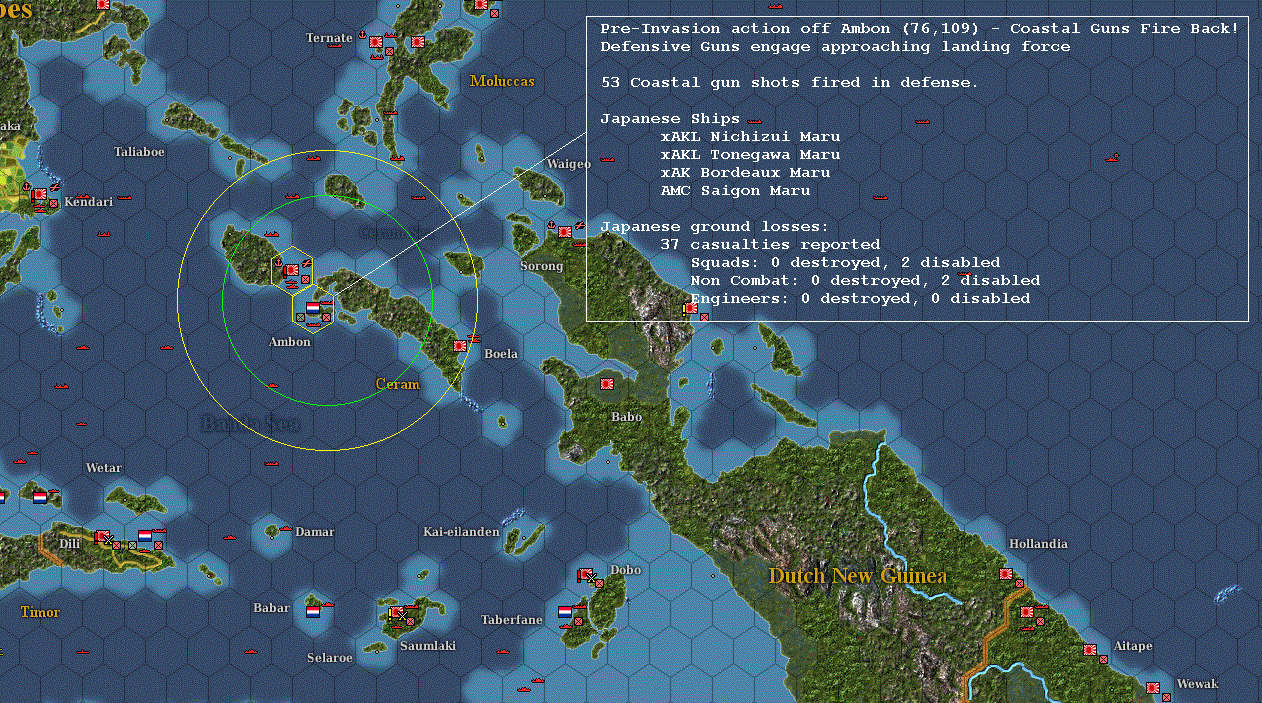Click the Selaroe label
The image size is (1262, 703).
pyautogui.click(x=330, y=658)
